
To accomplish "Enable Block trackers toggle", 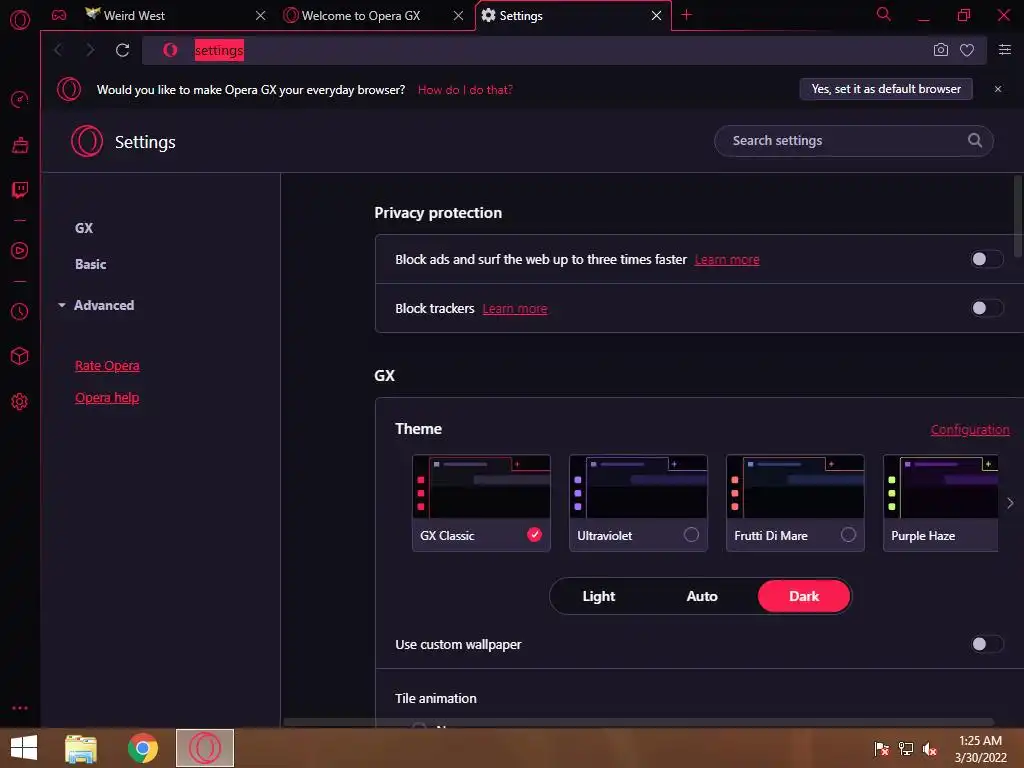I will (x=986, y=308).
